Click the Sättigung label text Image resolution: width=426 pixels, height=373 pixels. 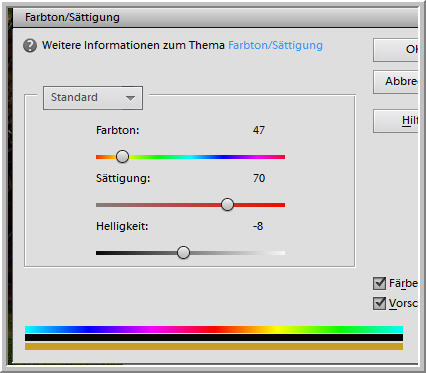point(123,179)
